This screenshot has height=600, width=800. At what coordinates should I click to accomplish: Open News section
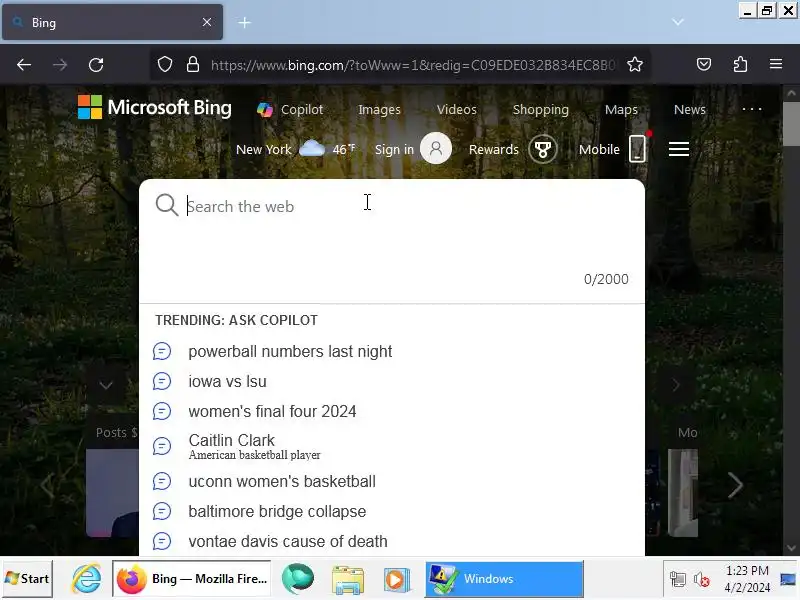click(x=690, y=110)
